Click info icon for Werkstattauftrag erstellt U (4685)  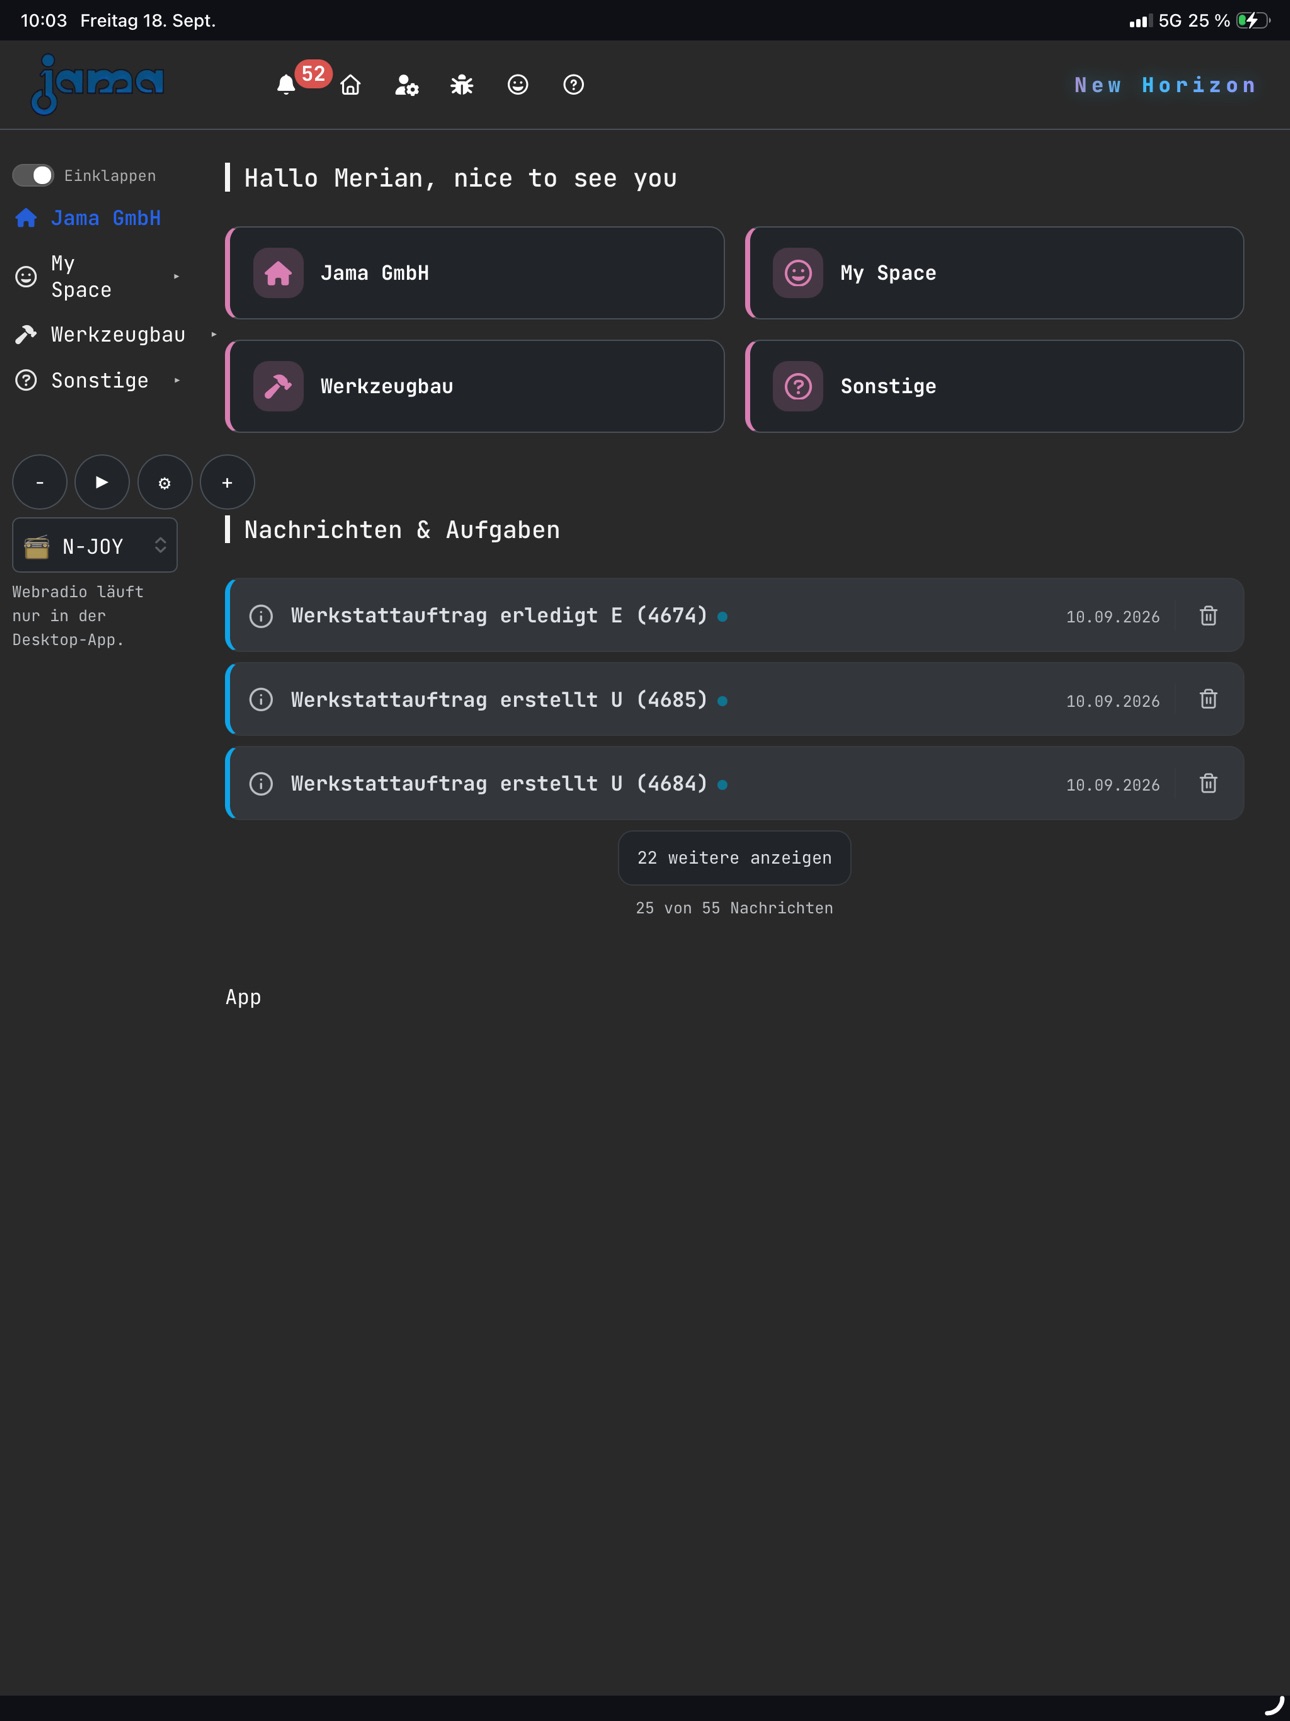tap(261, 700)
